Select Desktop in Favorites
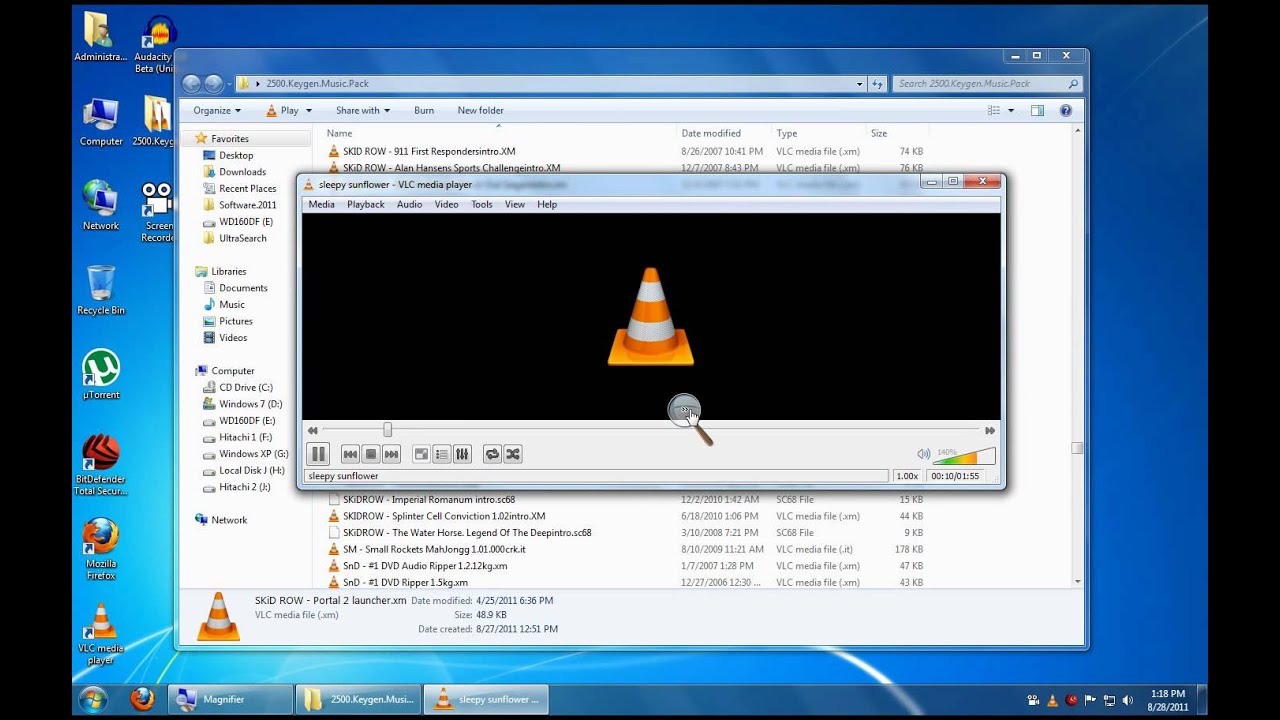Screen dimensions: 1280x720 pos(236,155)
